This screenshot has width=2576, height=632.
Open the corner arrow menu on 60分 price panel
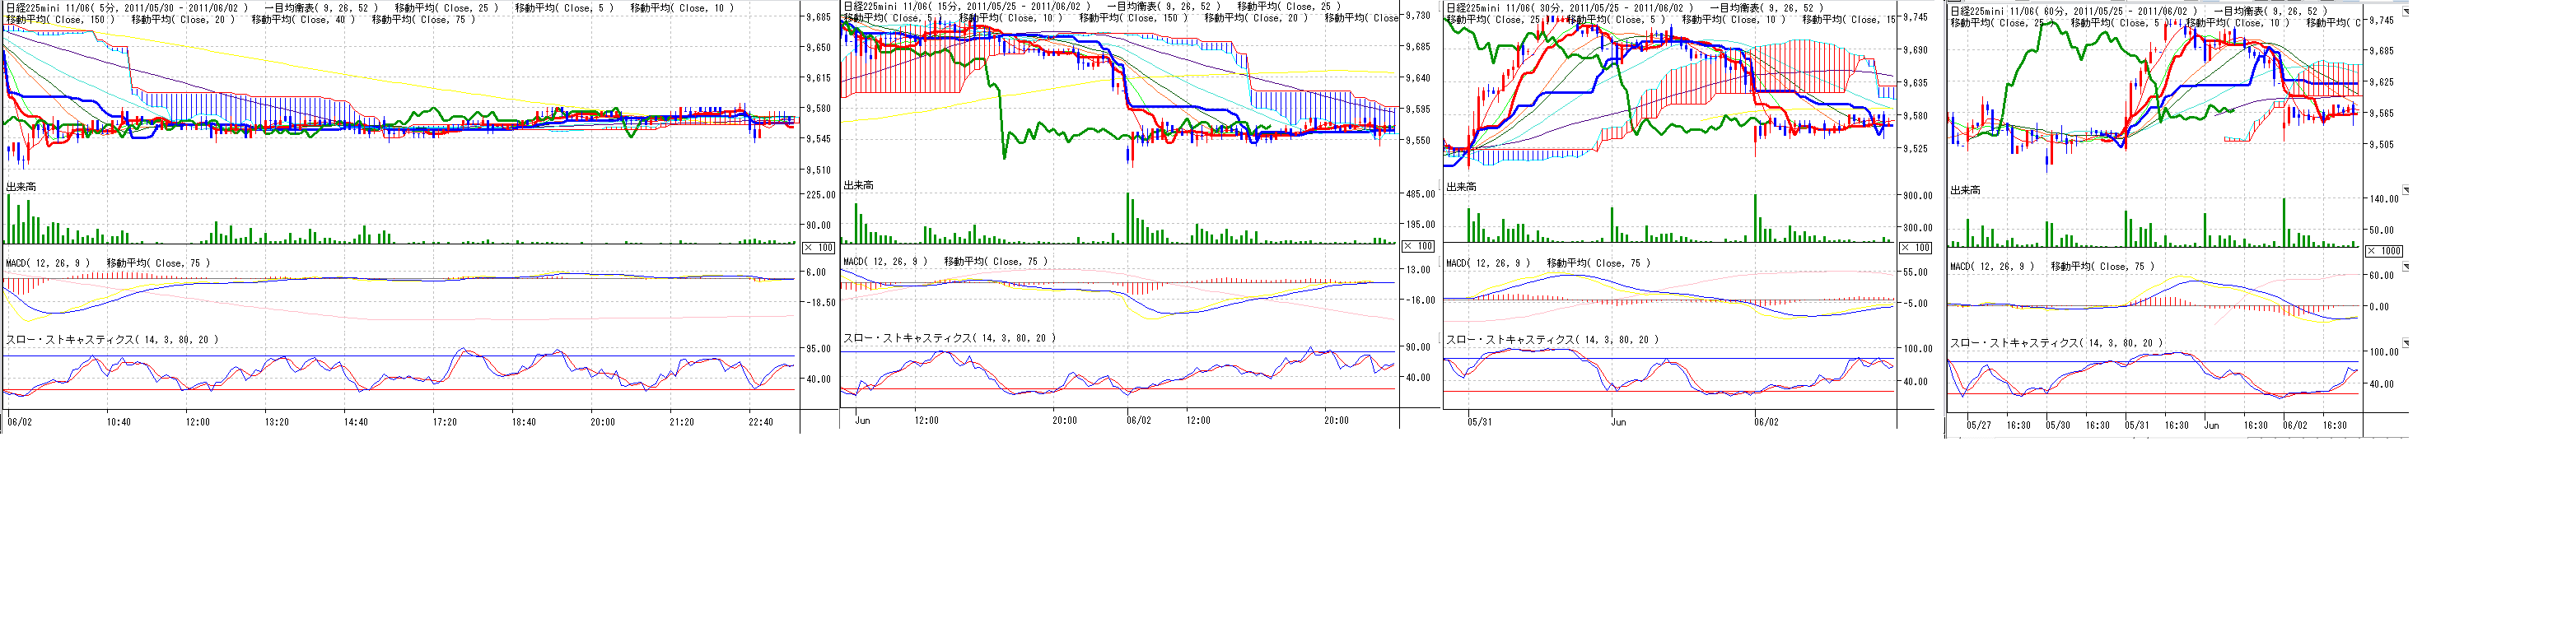click(x=2406, y=12)
